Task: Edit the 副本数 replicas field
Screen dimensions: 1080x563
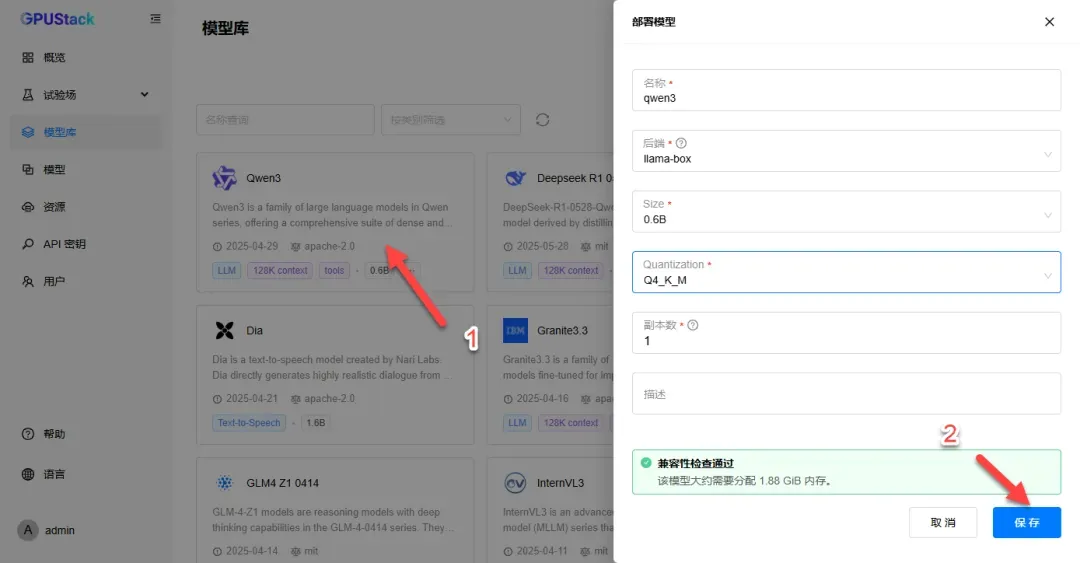Action: pyautogui.click(x=846, y=332)
